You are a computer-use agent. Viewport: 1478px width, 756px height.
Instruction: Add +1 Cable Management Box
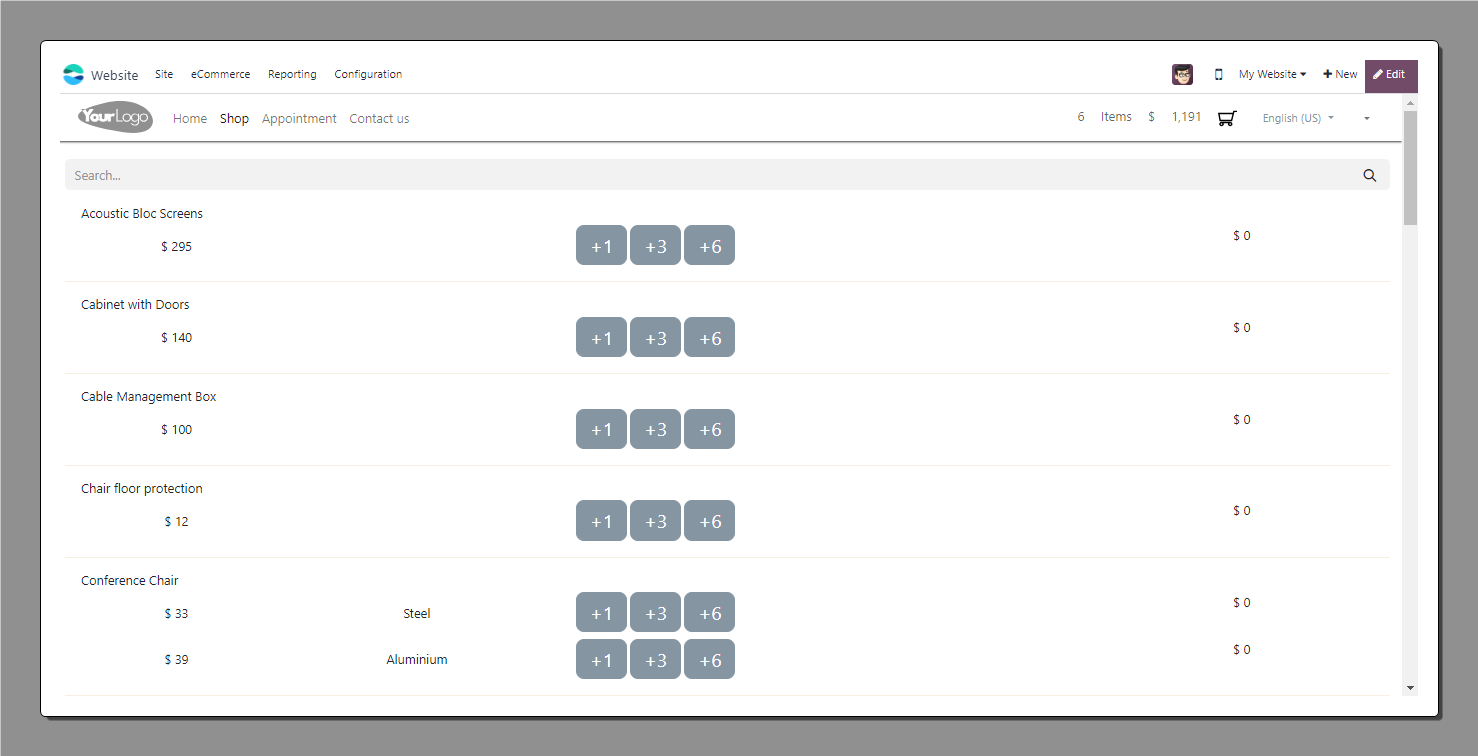pos(601,429)
